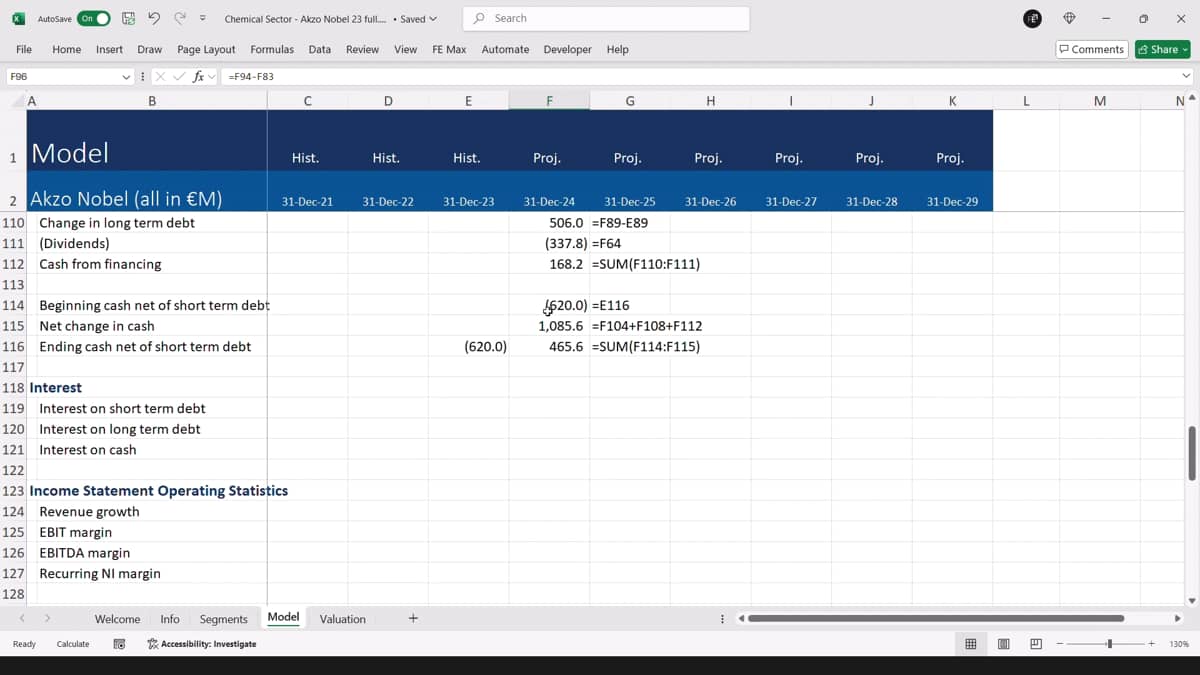This screenshot has height=675, width=1200.
Task: Click Accessibility: Investigate in status bar
Action: [202, 644]
